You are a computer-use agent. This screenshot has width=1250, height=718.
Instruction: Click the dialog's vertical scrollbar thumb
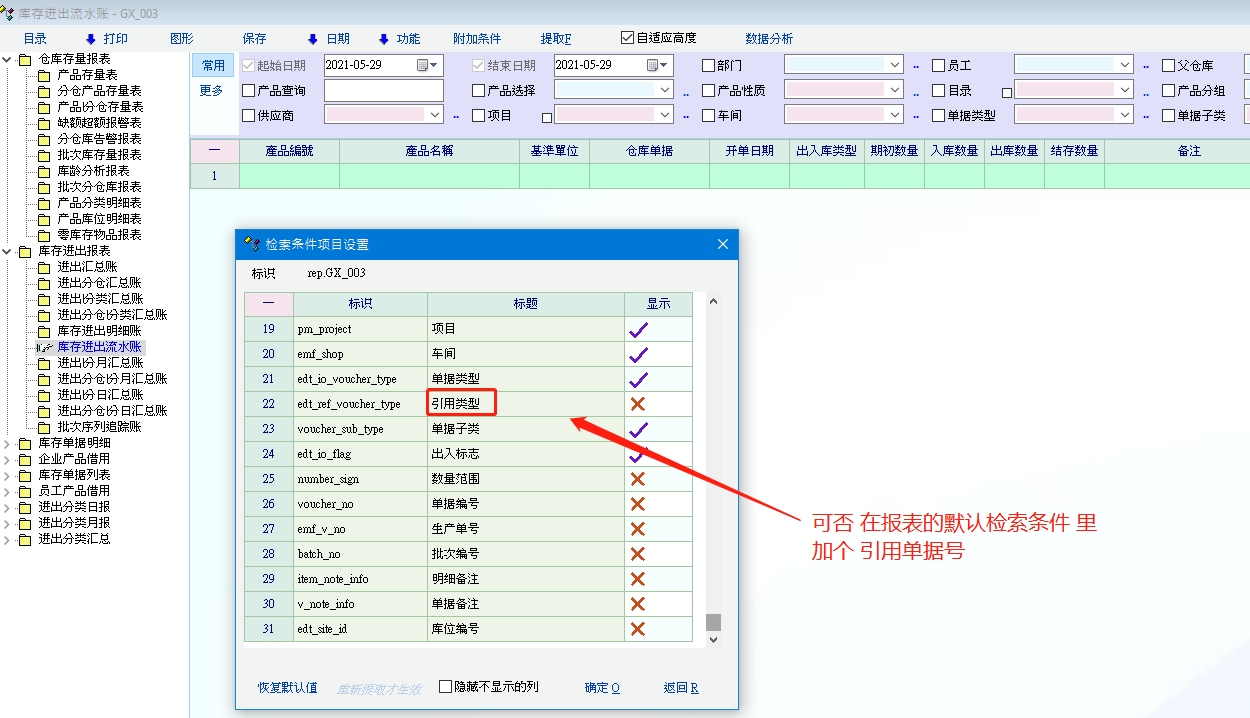tap(713, 622)
